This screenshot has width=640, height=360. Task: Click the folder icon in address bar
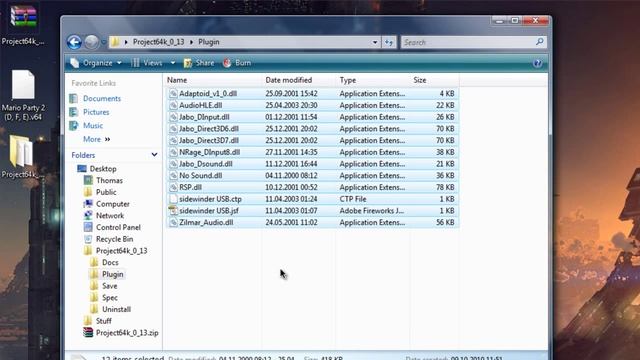(x=115, y=42)
